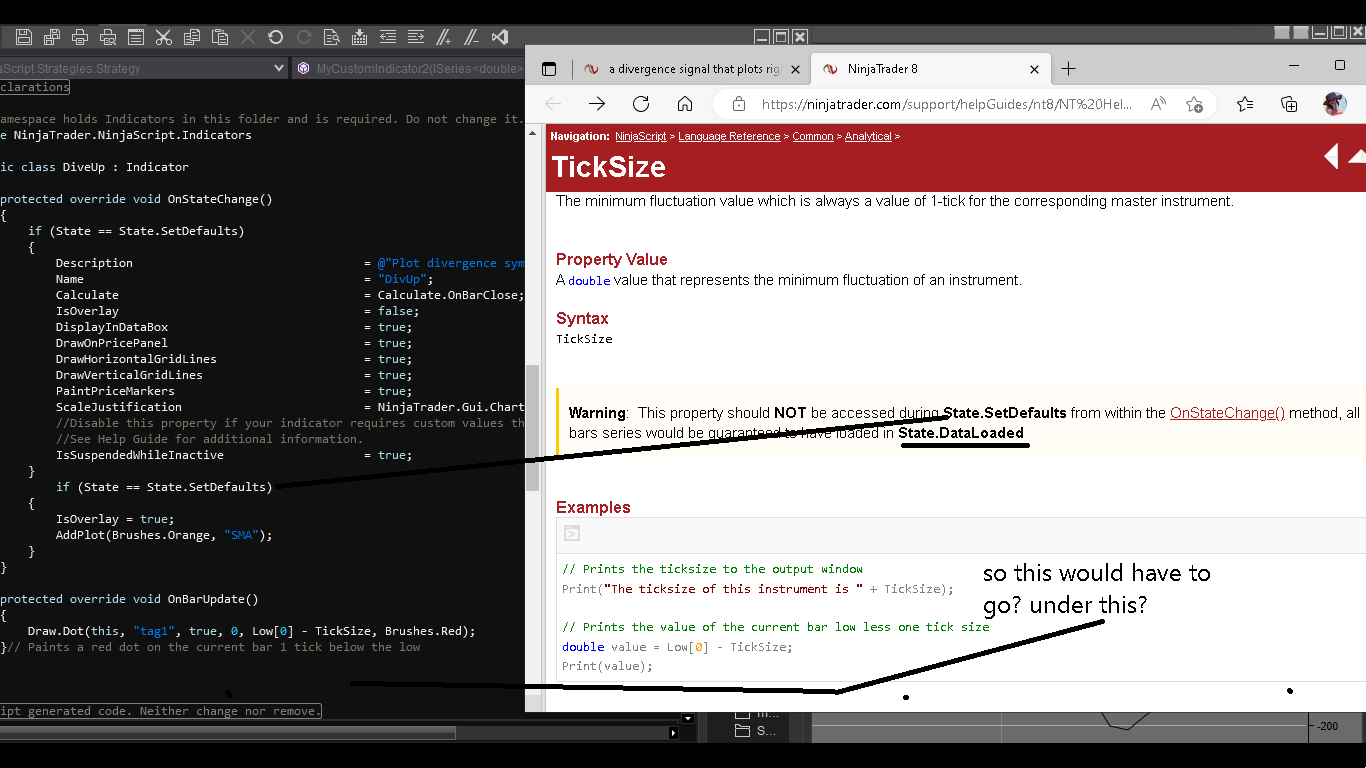Add this page to favorites
This screenshot has width=1366, height=768.
tap(1194, 104)
